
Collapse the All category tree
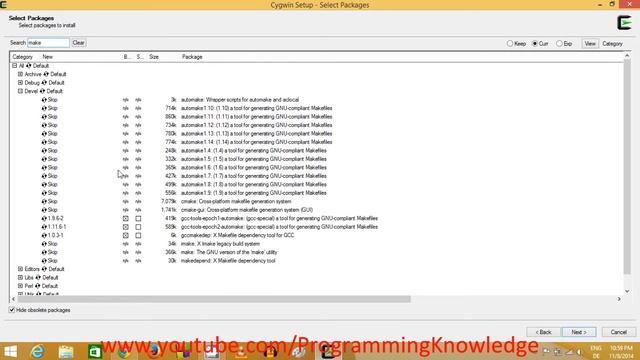click(x=15, y=66)
